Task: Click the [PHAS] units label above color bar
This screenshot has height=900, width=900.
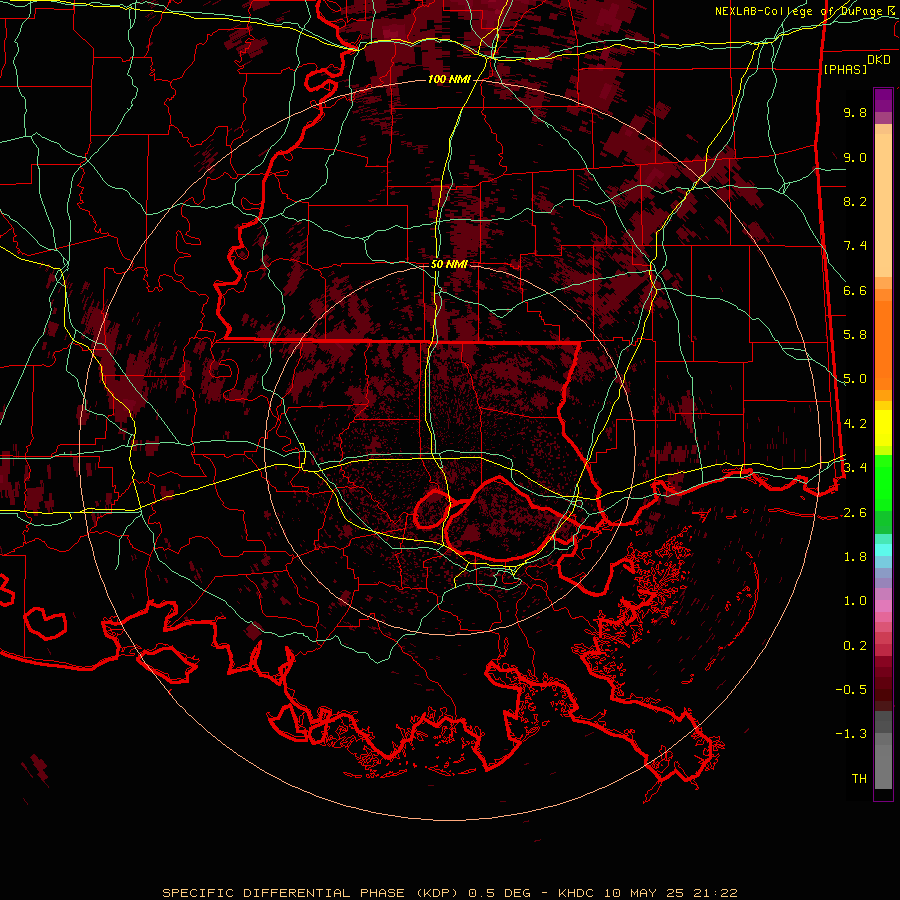Action: pos(845,69)
